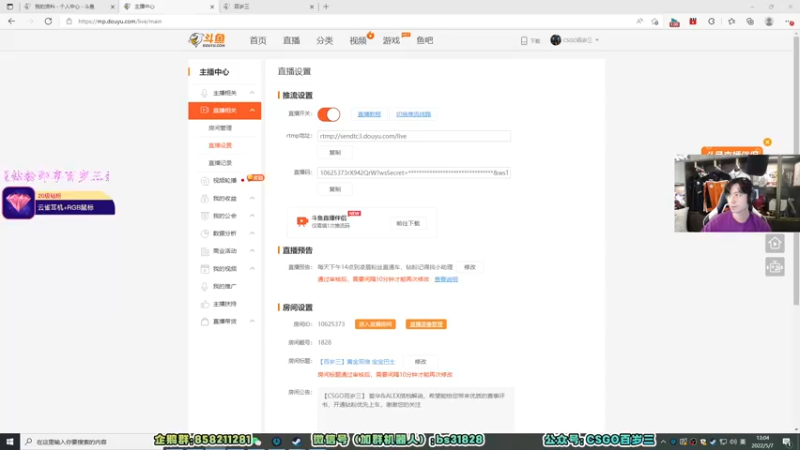Open the CSGO百岁三 account dropdown

tap(574, 40)
